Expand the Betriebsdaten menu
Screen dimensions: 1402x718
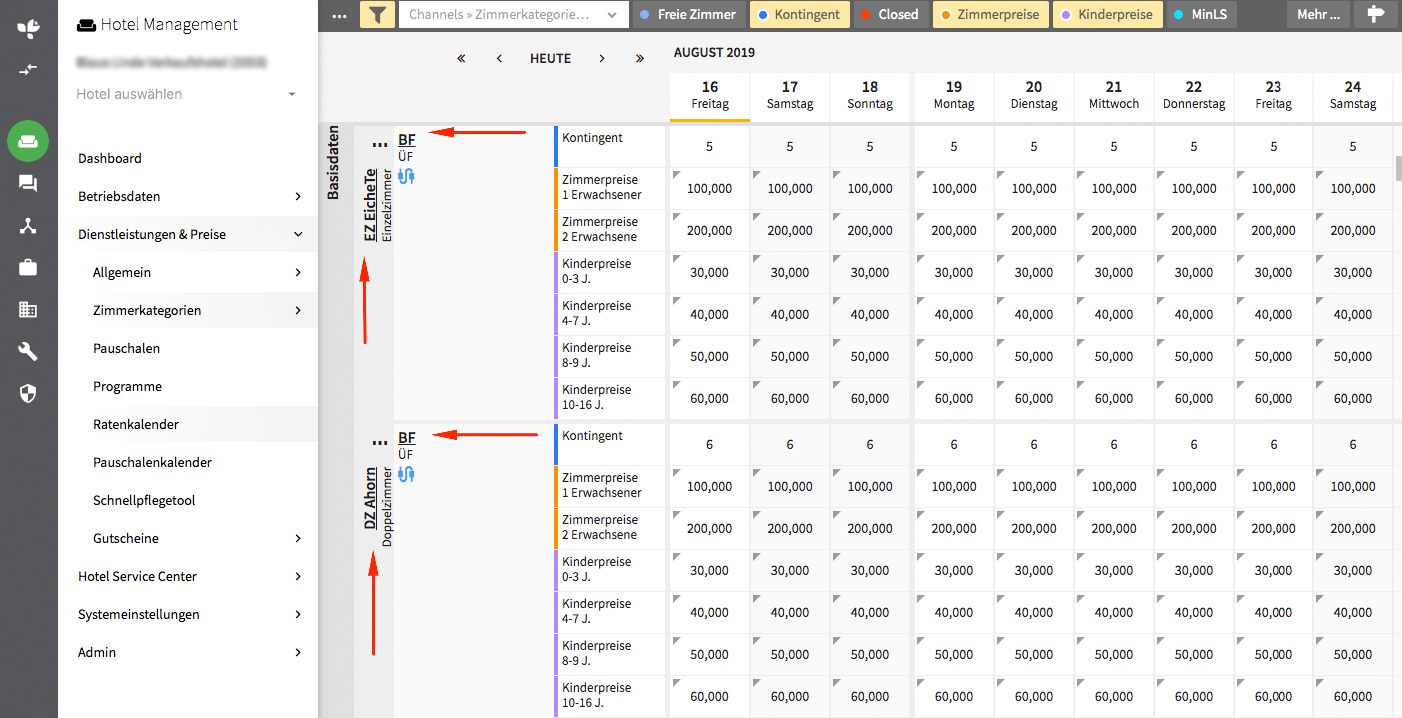point(188,196)
